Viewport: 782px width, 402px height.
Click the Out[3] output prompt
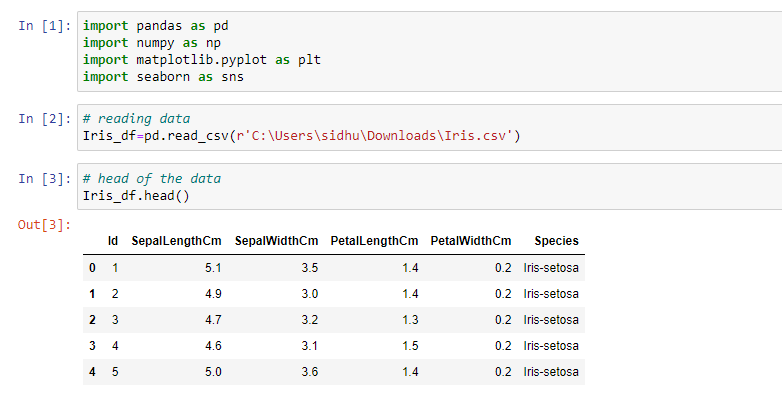(x=44, y=225)
